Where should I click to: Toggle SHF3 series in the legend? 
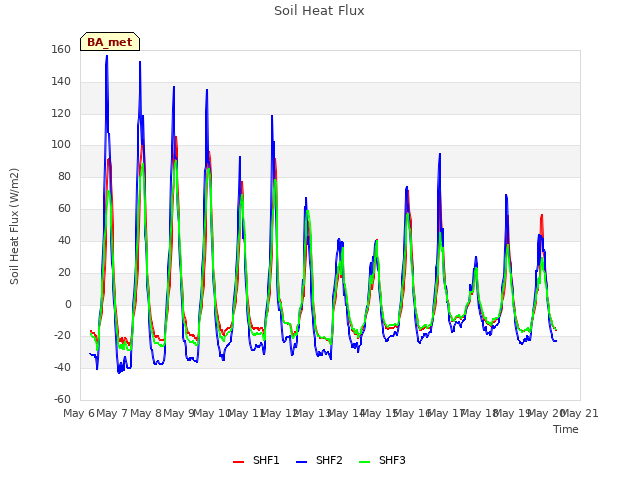click(382, 460)
